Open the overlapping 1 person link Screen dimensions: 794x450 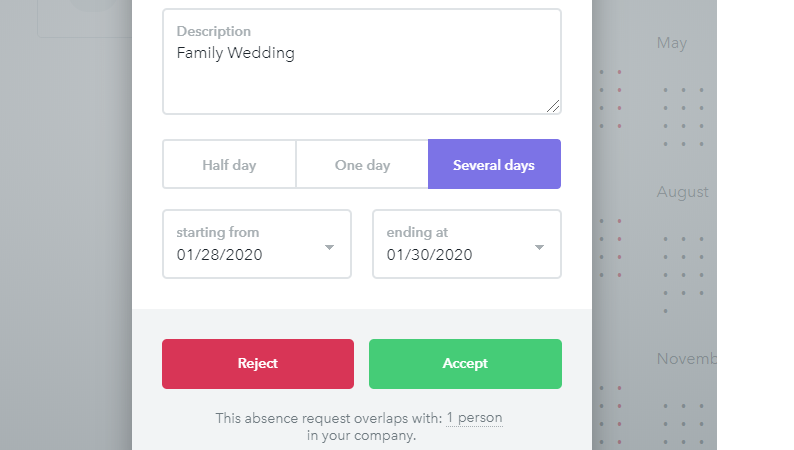click(x=474, y=418)
